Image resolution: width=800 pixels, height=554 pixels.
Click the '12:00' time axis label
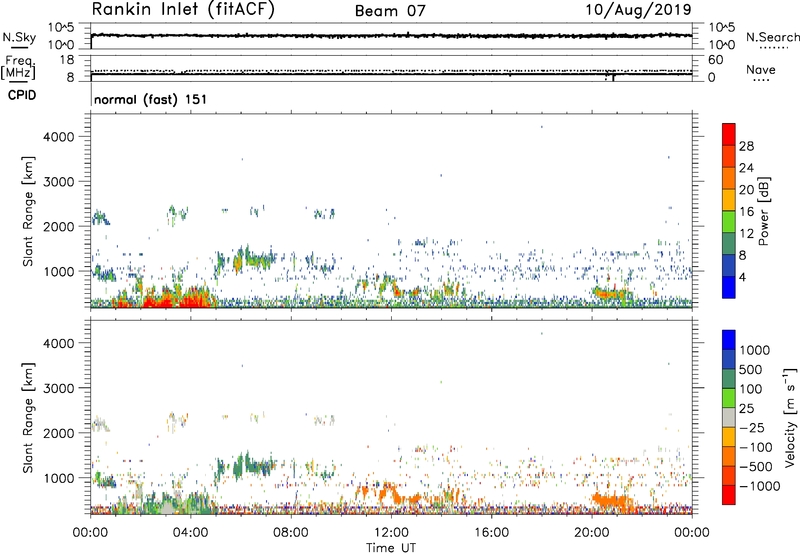point(391,533)
